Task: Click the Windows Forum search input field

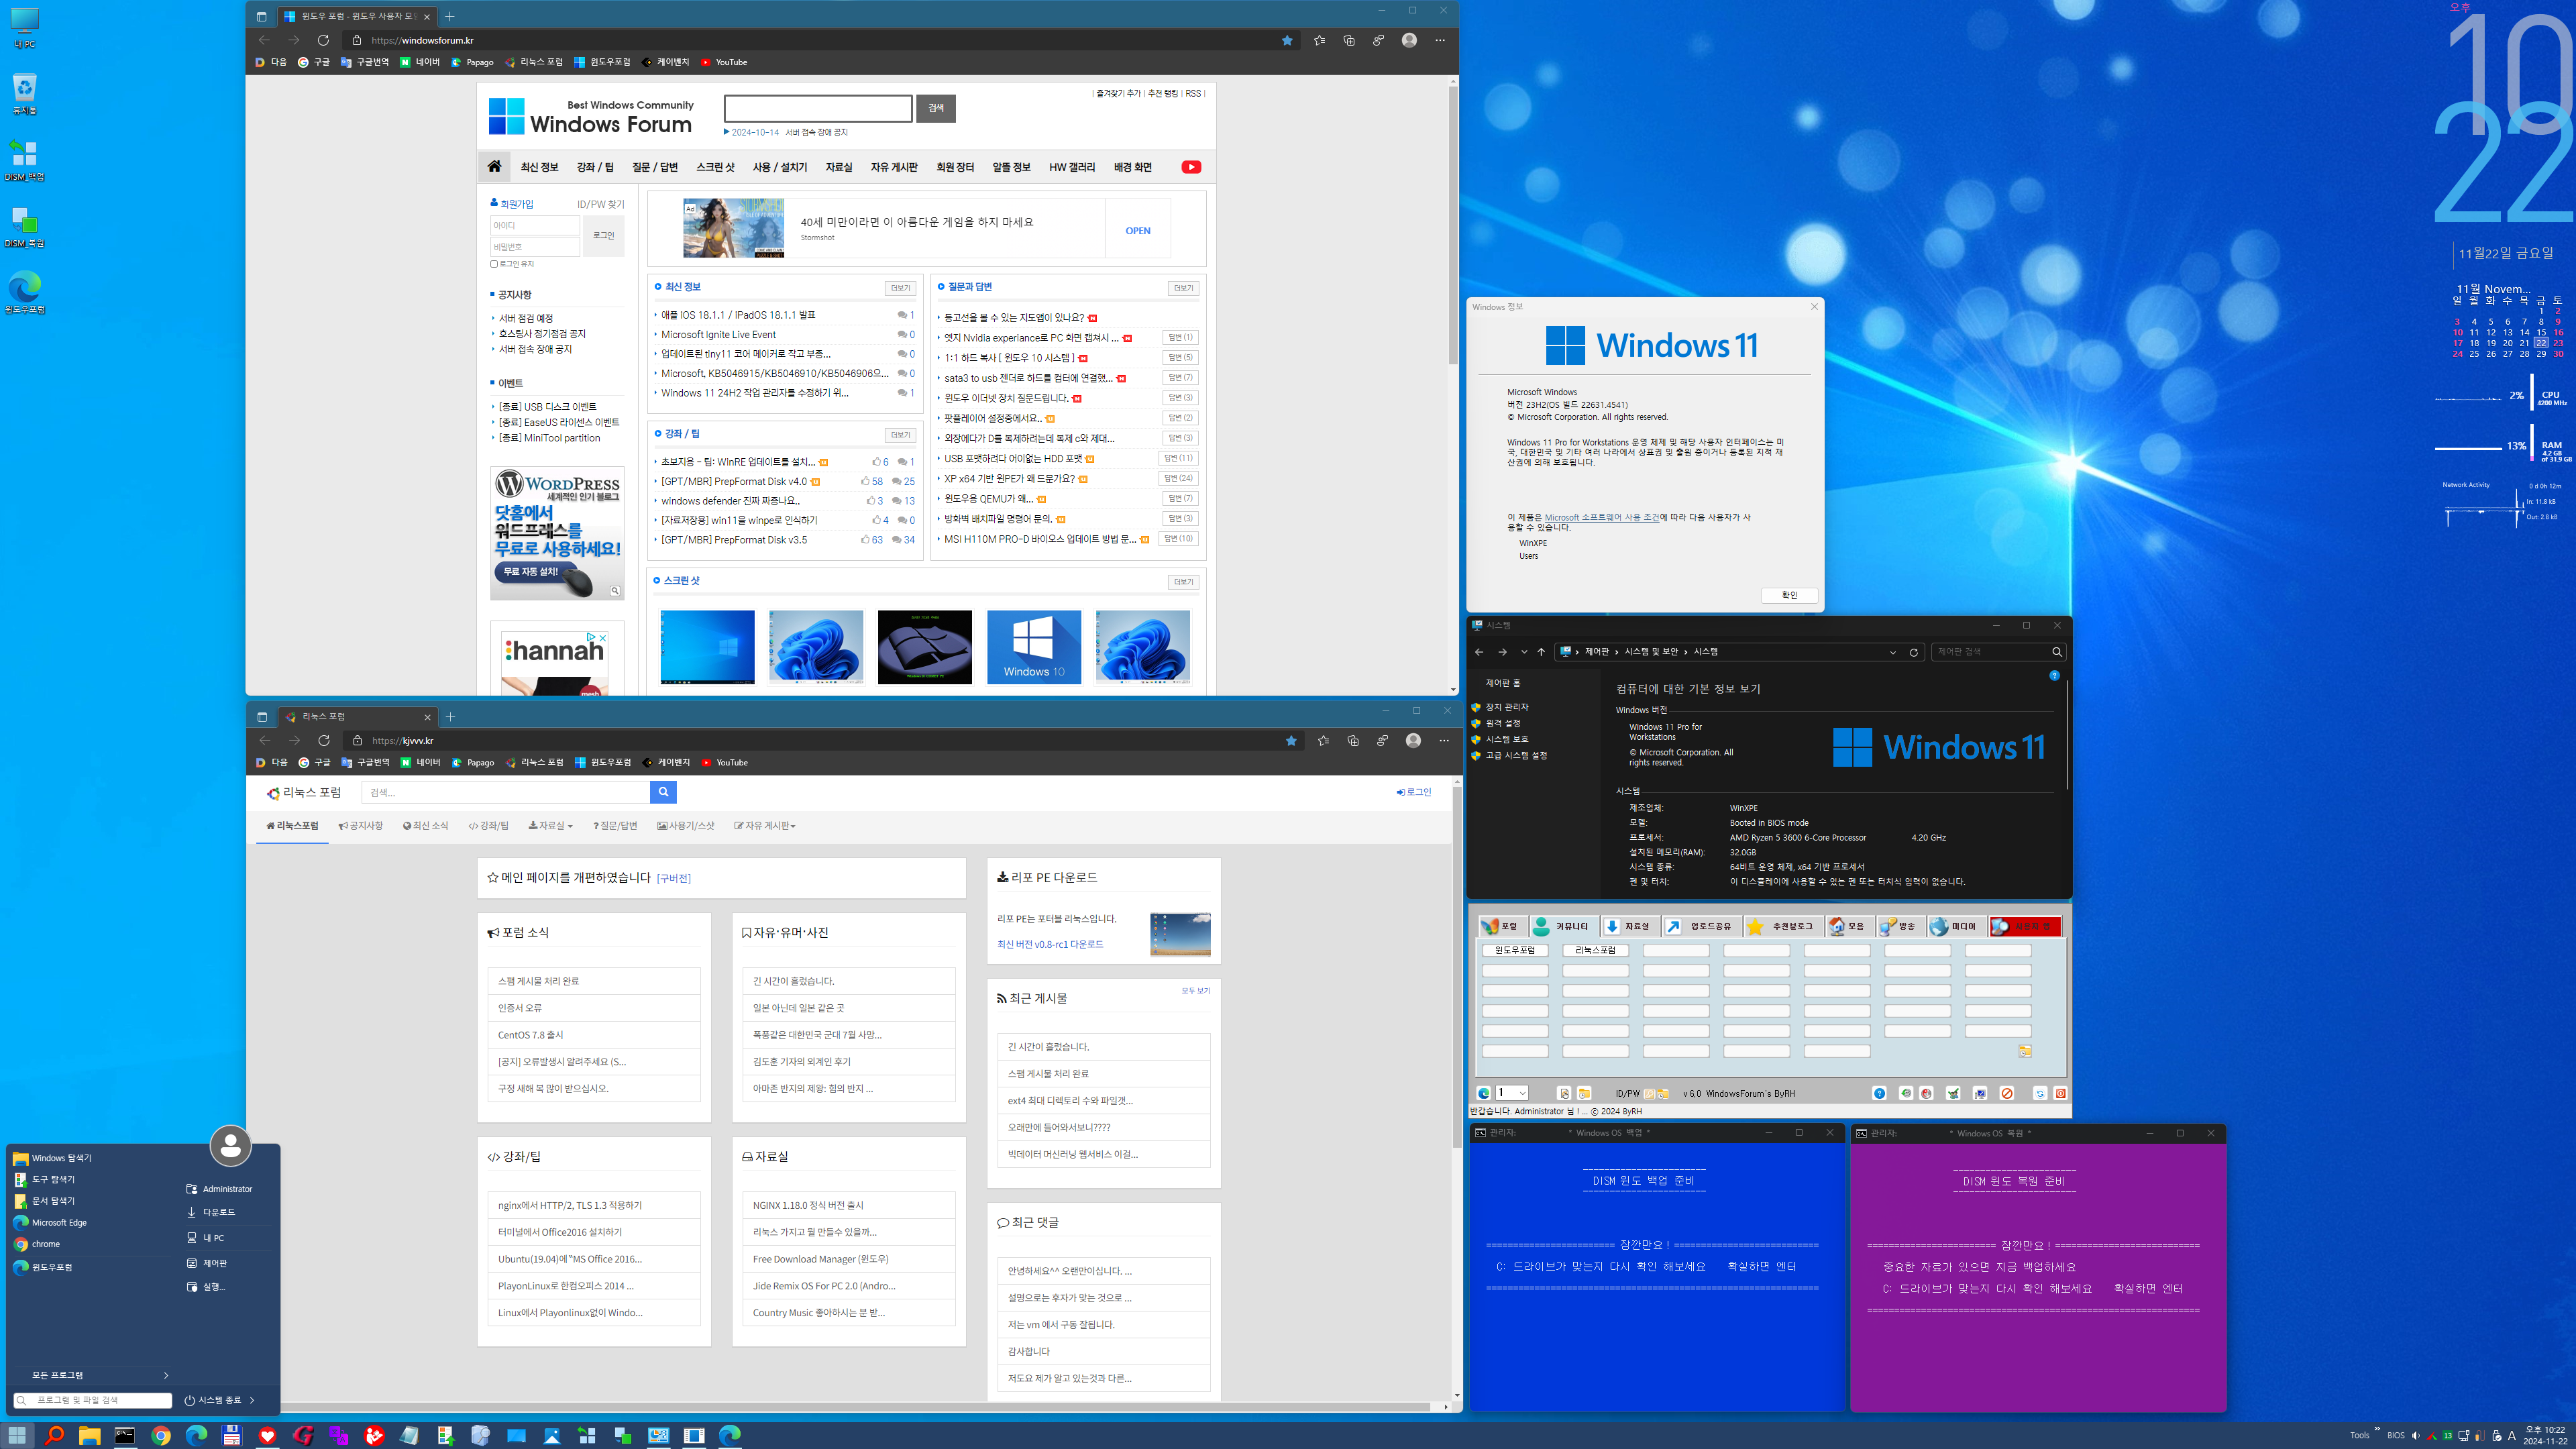Action: point(817,108)
